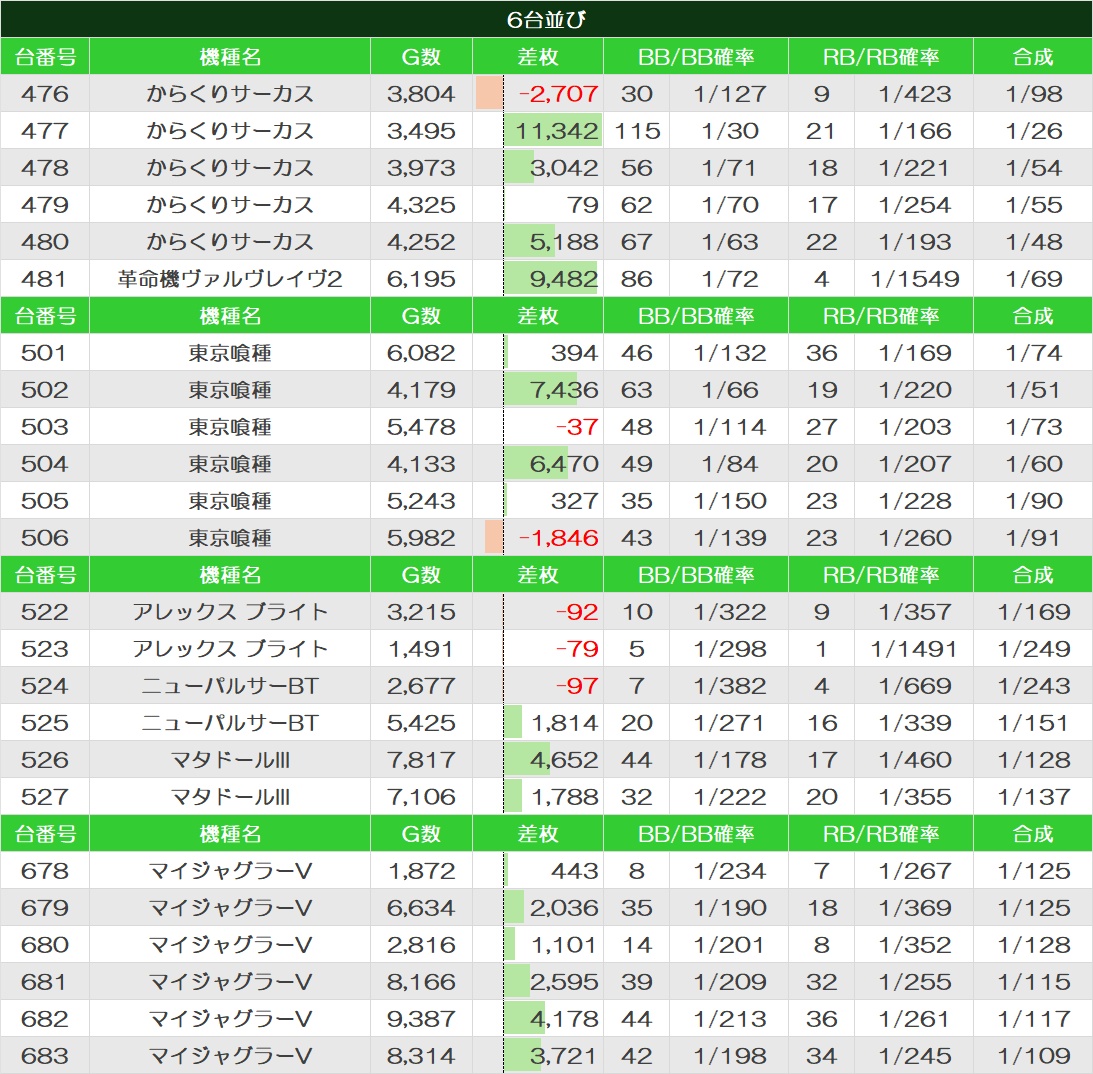
Task: Select RB rate 1/1549 cell
Action: [x=915, y=279]
